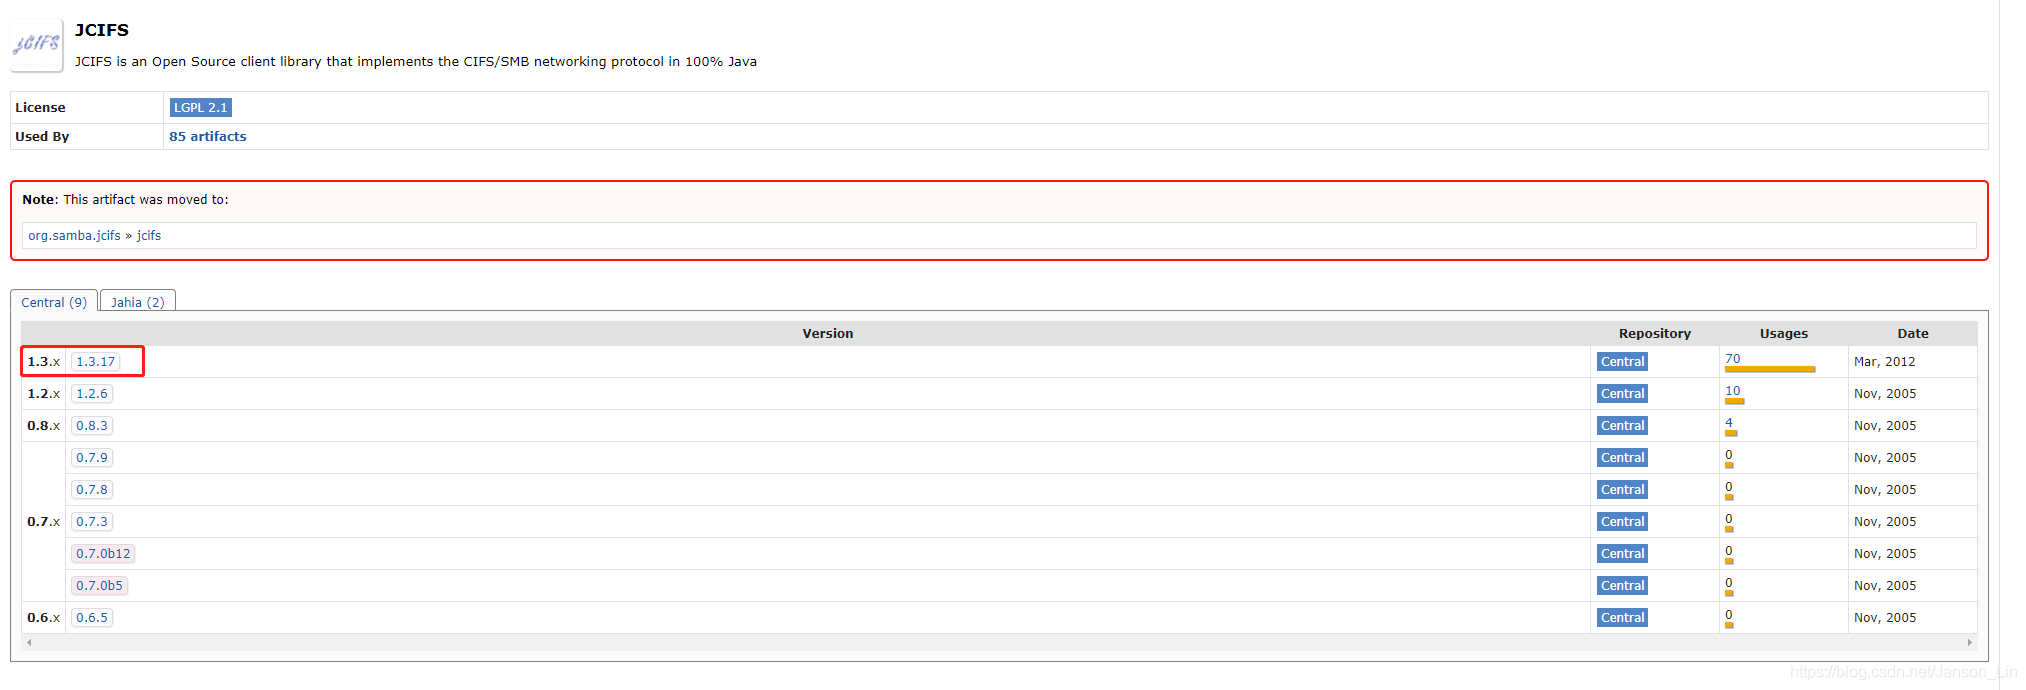
Task: Click Central badge in 0.7.8 row
Action: coord(1622,489)
